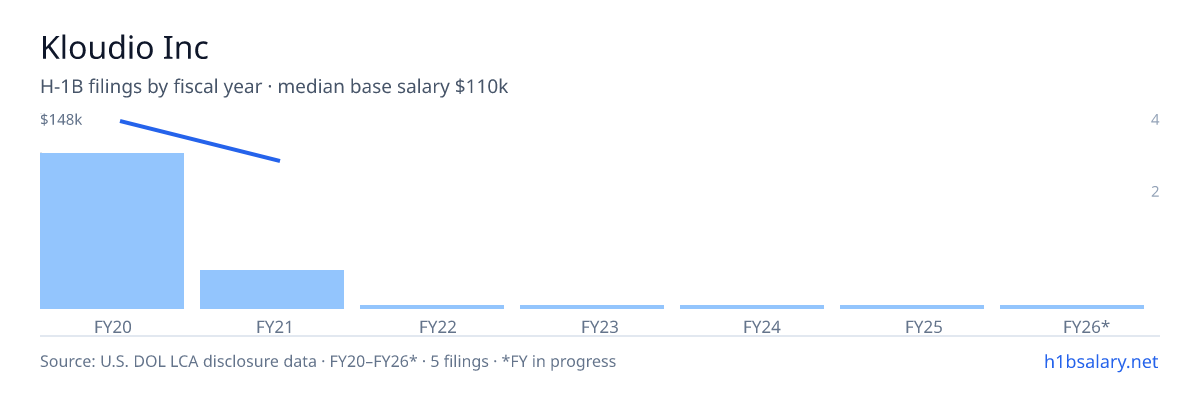Click the FY20 axis label
1200x400 pixels.
112,326
